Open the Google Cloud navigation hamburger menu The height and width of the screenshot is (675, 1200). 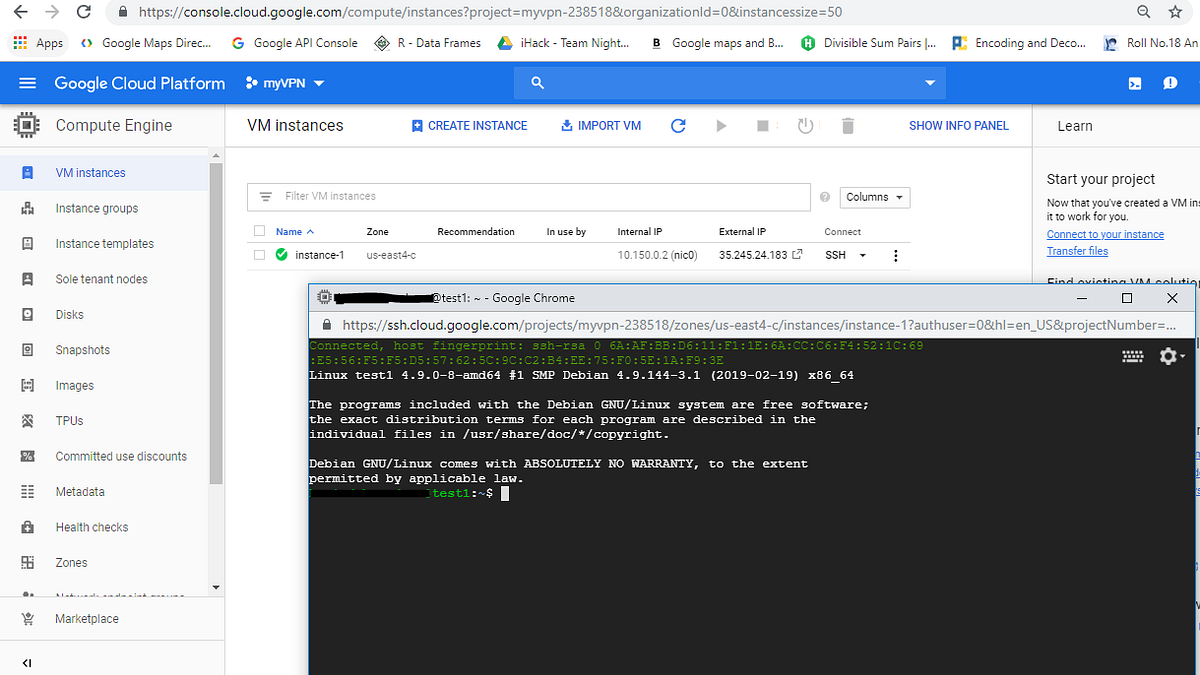27,83
